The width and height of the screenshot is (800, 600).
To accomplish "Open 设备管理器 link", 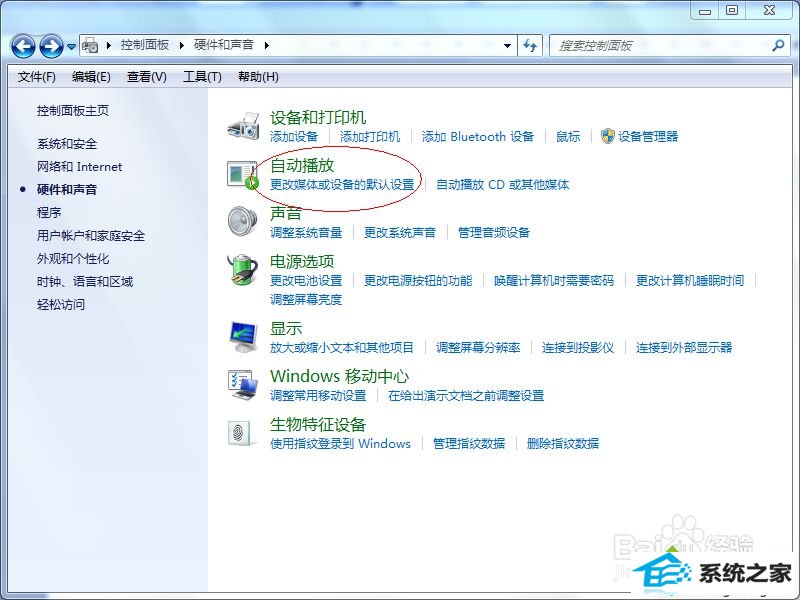I will click(x=648, y=137).
